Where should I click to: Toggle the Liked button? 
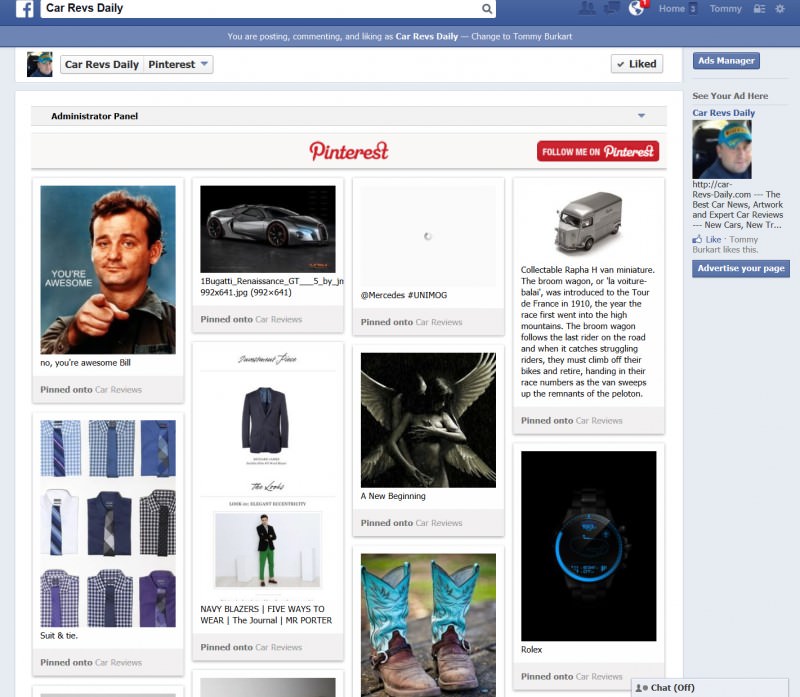637,64
